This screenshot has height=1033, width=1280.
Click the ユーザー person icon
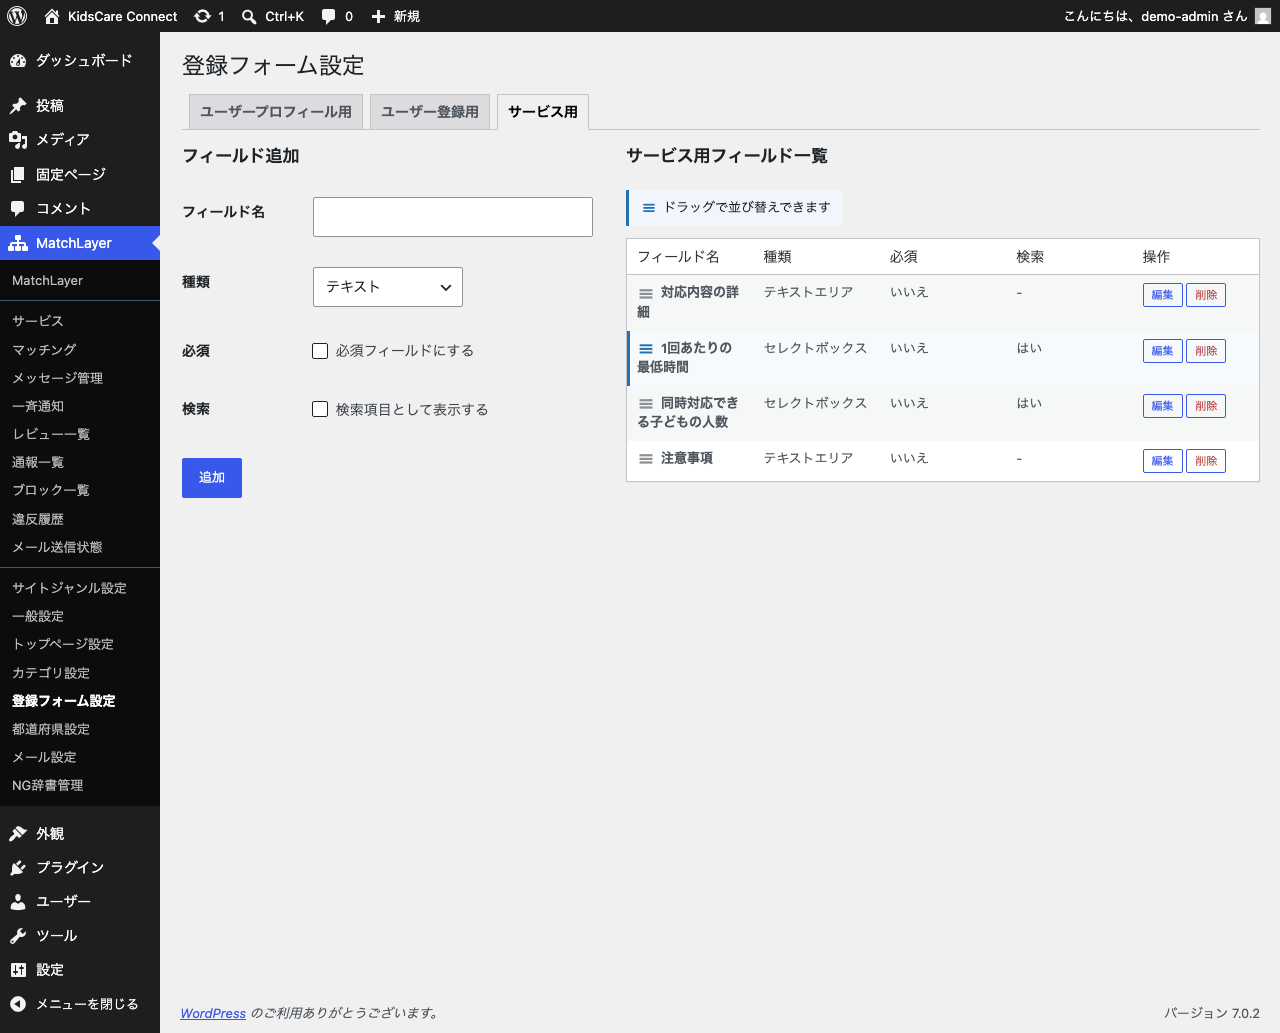click(18, 902)
